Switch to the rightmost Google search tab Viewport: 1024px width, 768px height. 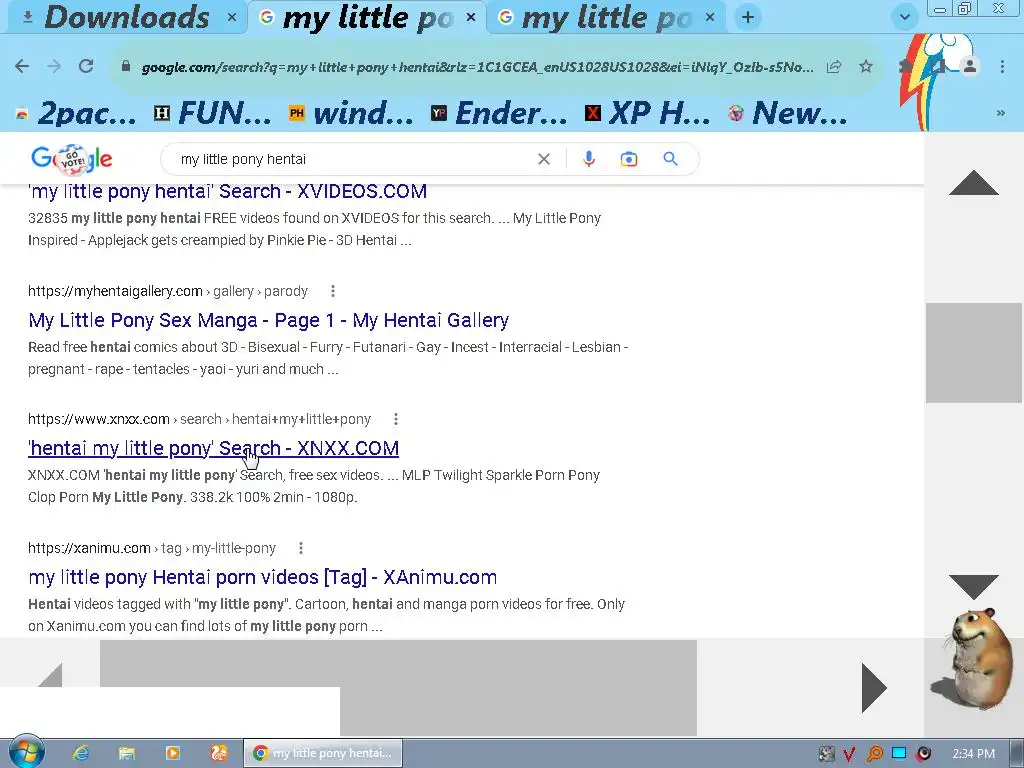[x=605, y=18]
